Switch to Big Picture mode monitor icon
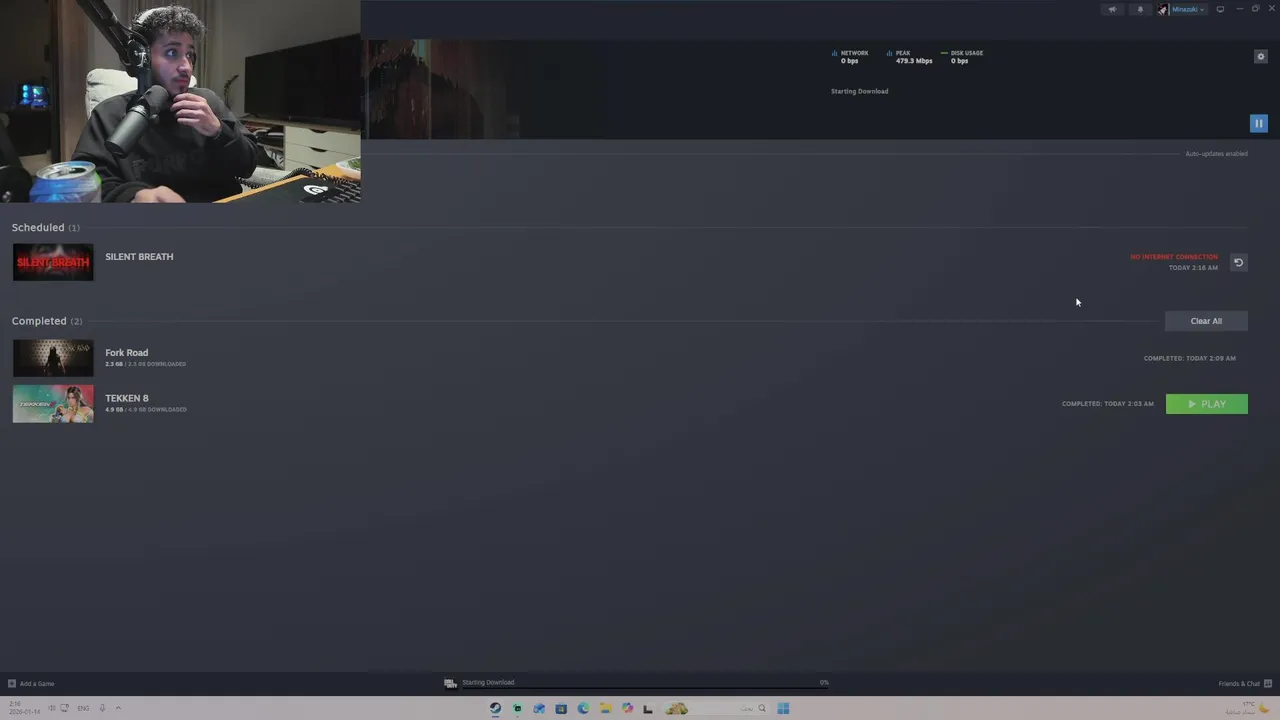 click(1220, 9)
